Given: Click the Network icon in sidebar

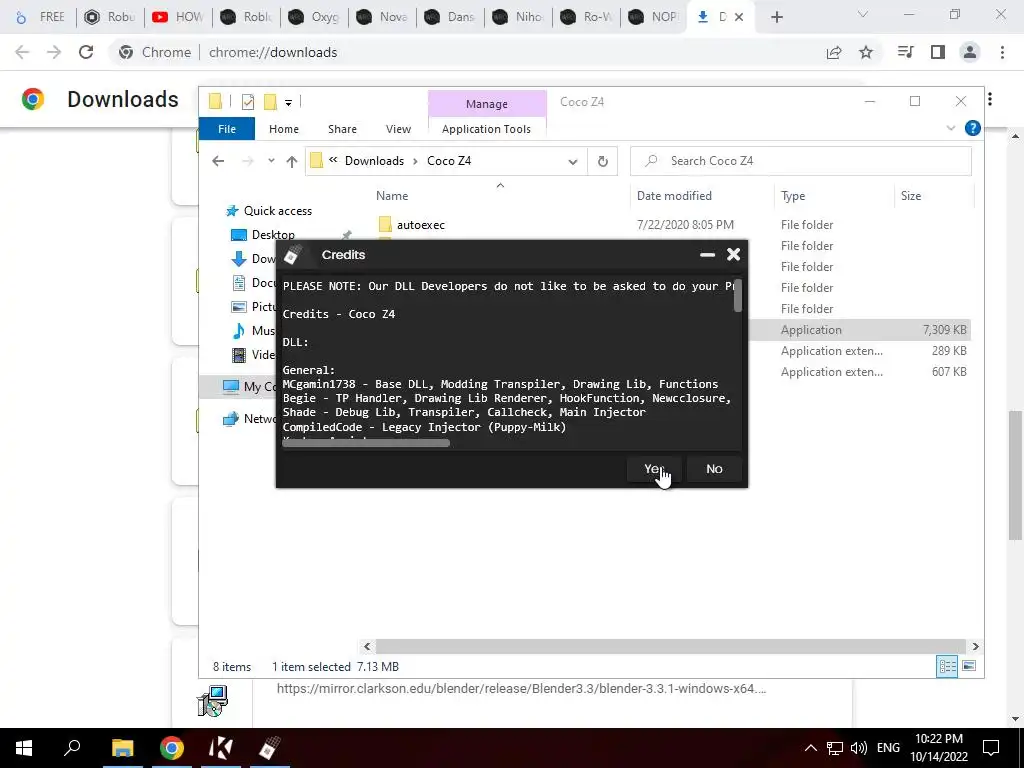Looking at the screenshot, I should point(231,419).
